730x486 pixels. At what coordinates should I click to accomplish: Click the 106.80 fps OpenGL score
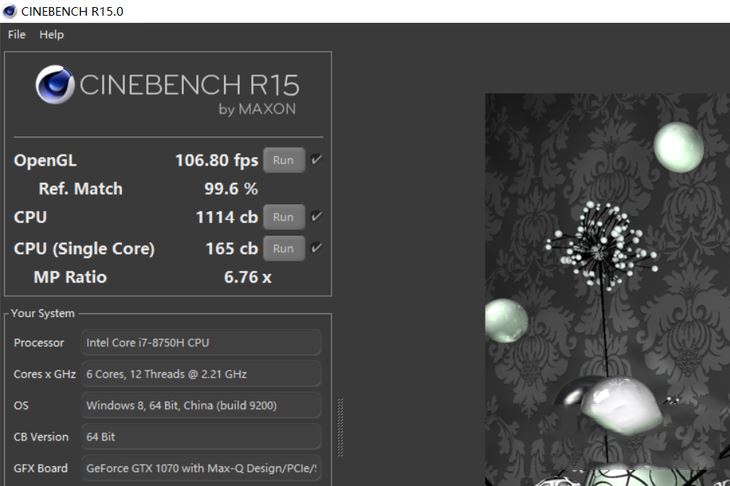pyautogui.click(x=216, y=161)
